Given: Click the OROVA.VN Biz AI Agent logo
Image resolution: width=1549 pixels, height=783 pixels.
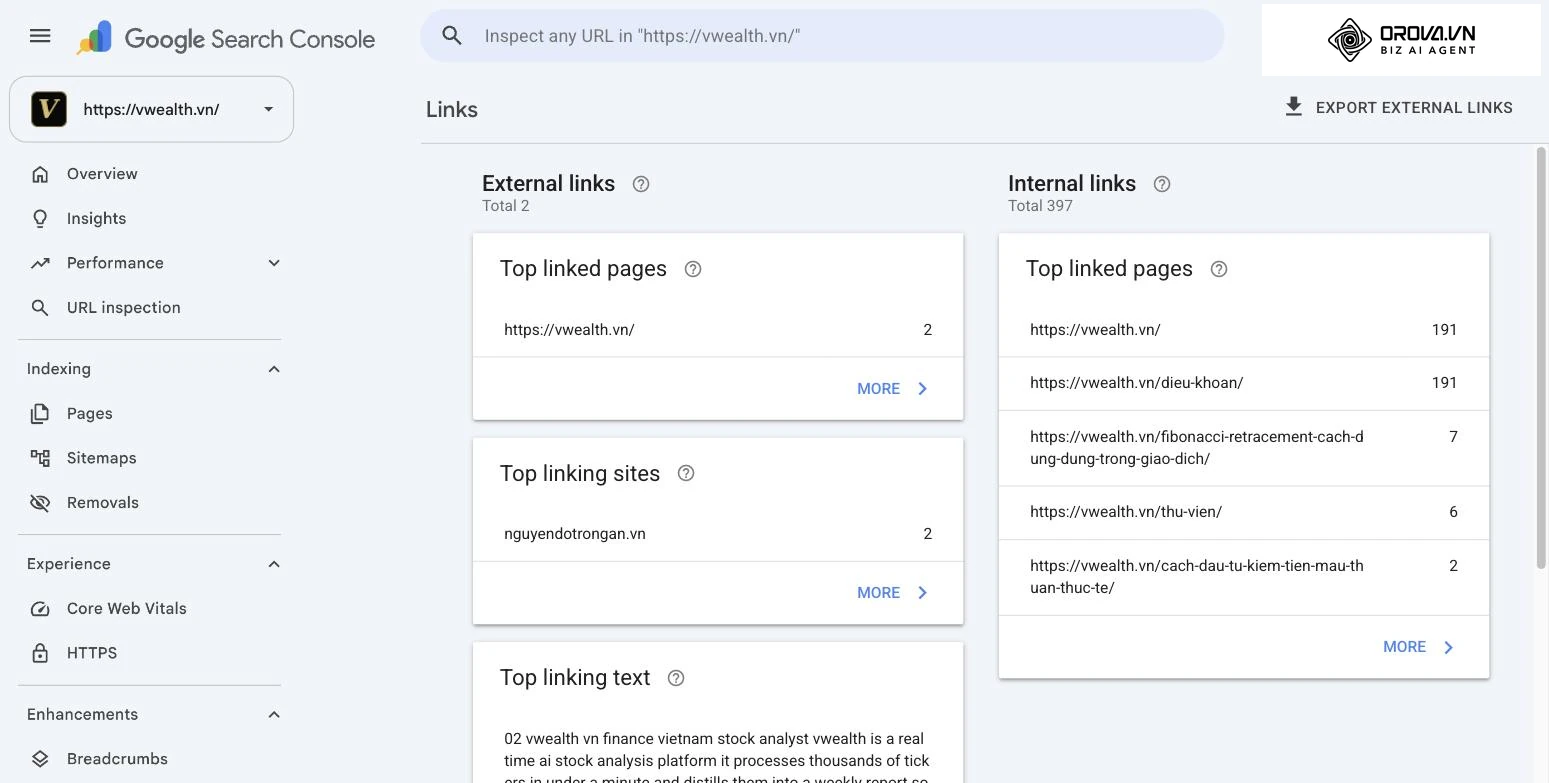Looking at the screenshot, I should [1401, 40].
